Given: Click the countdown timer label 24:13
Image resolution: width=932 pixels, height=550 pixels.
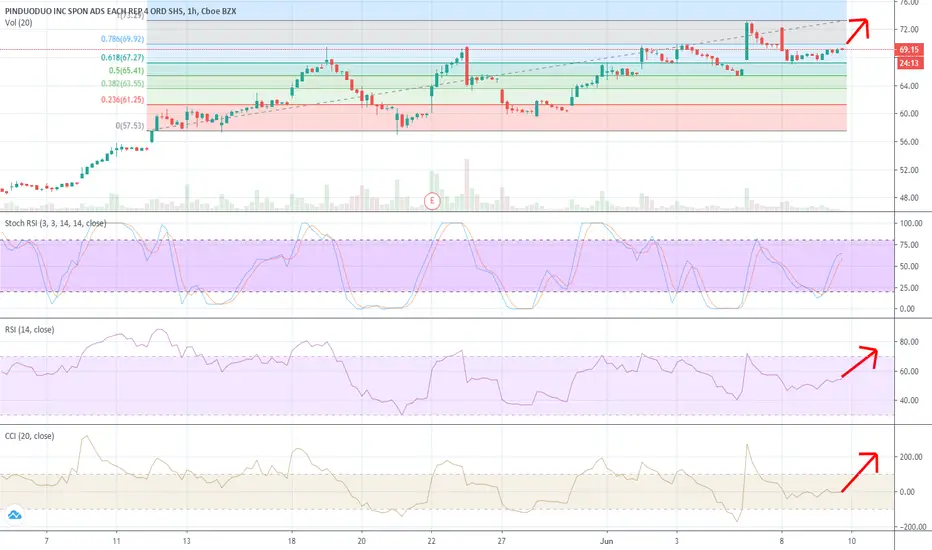Looking at the screenshot, I should coord(909,63).
